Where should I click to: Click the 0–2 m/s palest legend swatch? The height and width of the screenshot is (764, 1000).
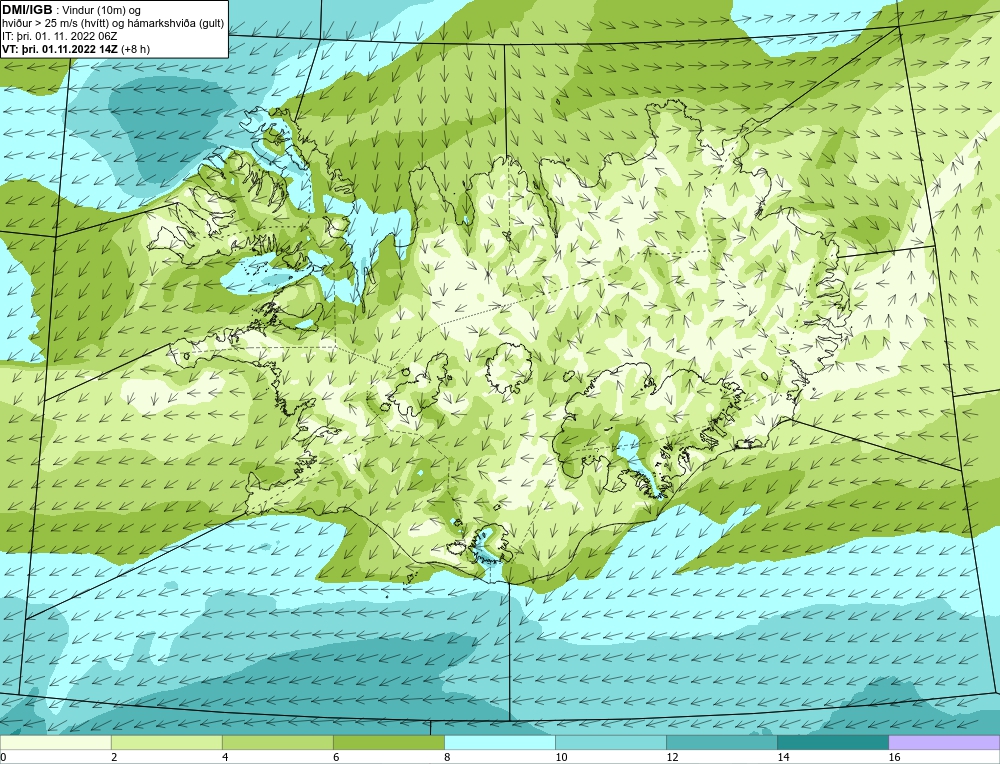coord(55,742)
